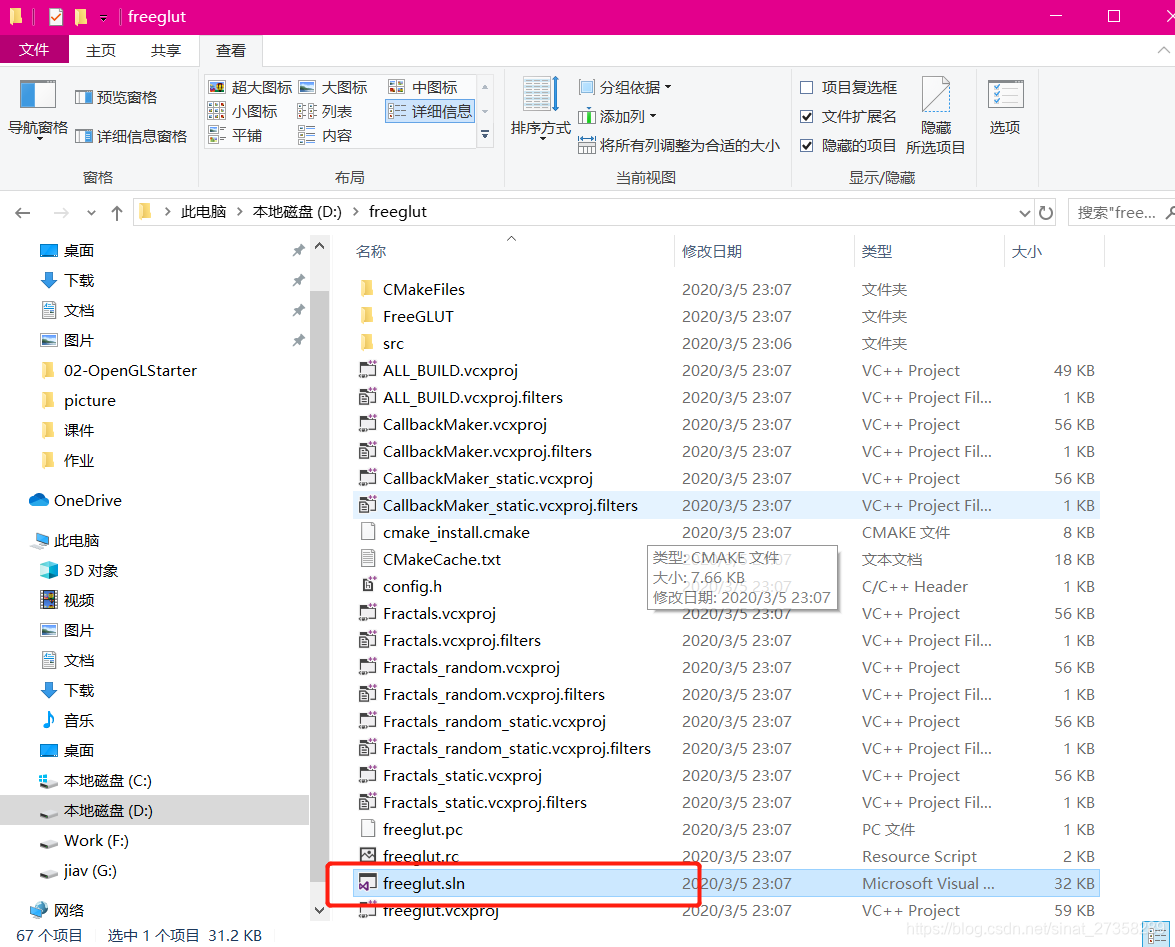Hide selected items button
1175x947 pixels.
pyautogui.click(x=935, y=115)
